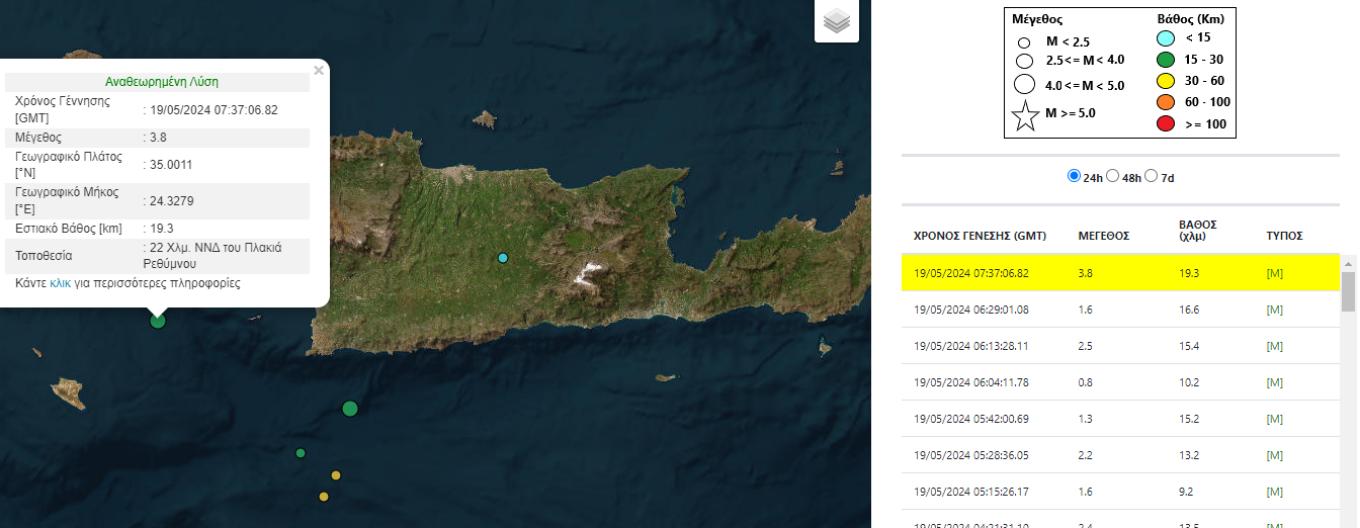Close the earthquake info popup

click(318, 71)
